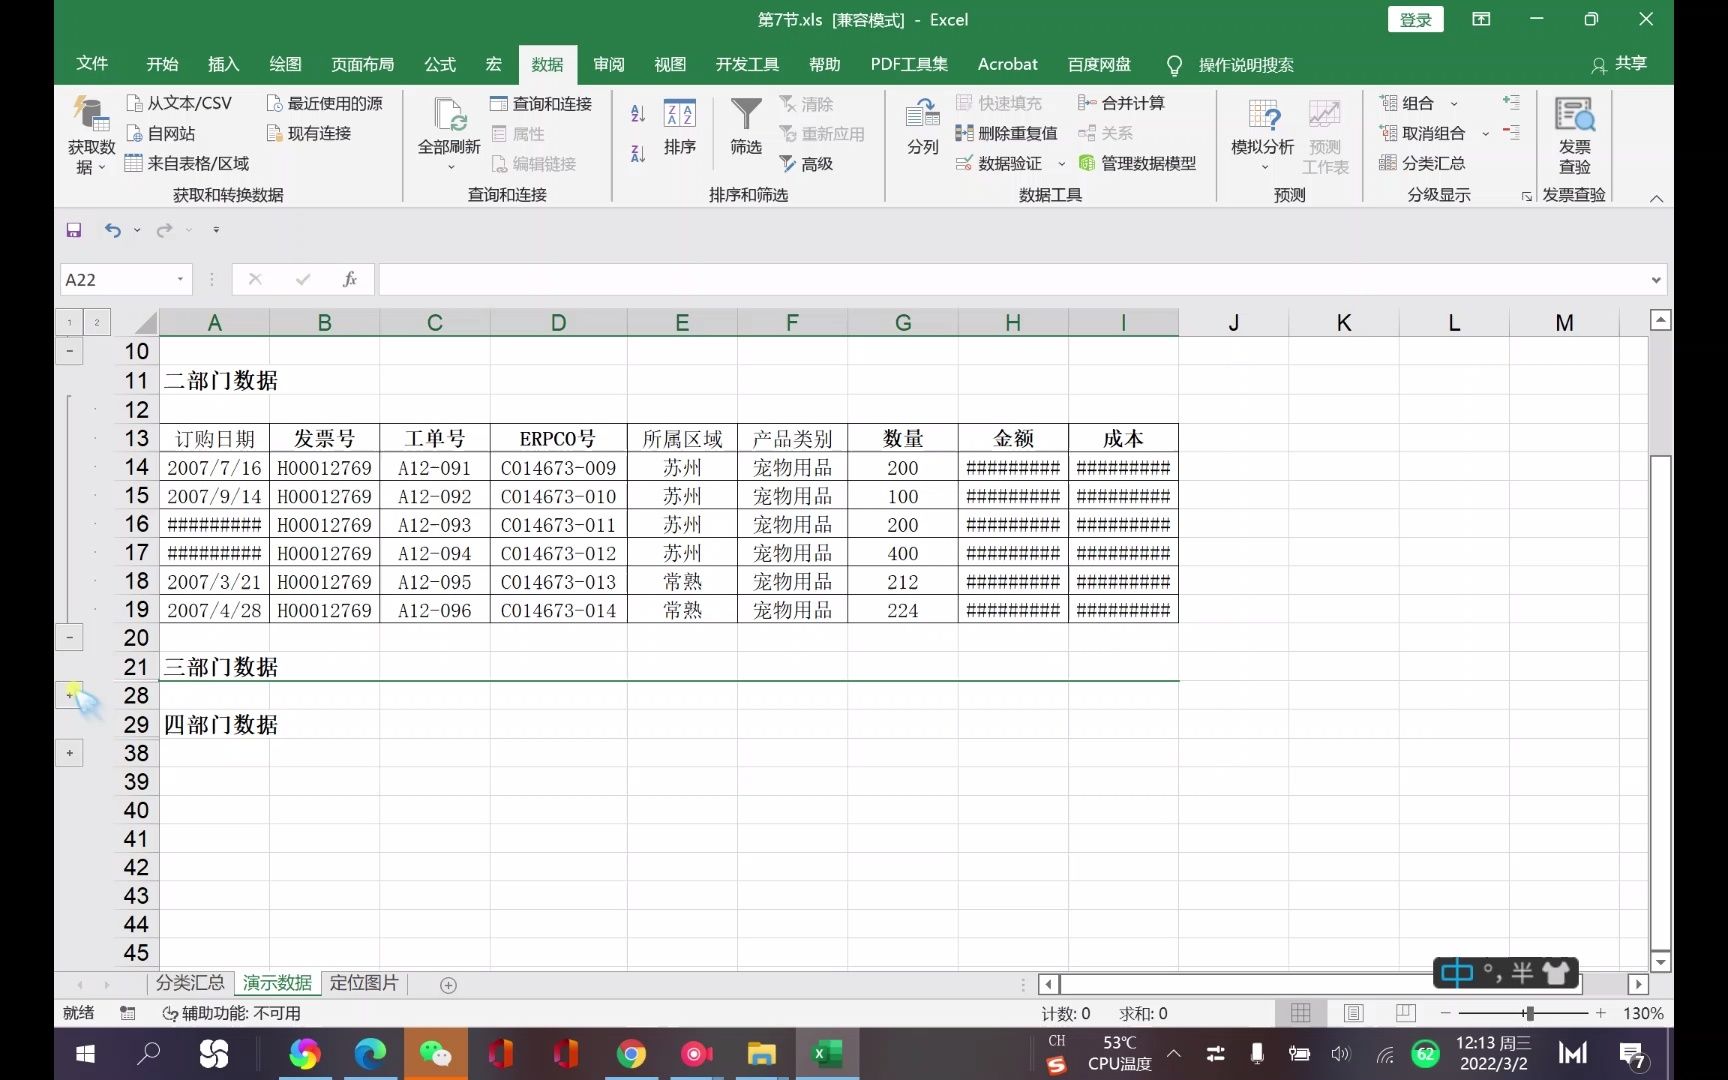Collapse 二部门数据 group with minus button
The width and height of the screenshot is (1728, 1080).
[x=69, y=637]
